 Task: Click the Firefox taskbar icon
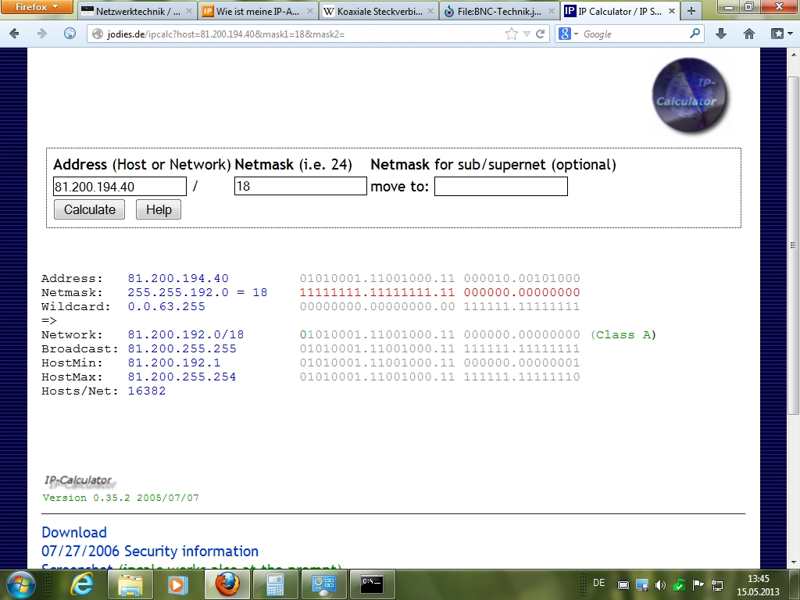pyautogui.click(x=227, y=584)
